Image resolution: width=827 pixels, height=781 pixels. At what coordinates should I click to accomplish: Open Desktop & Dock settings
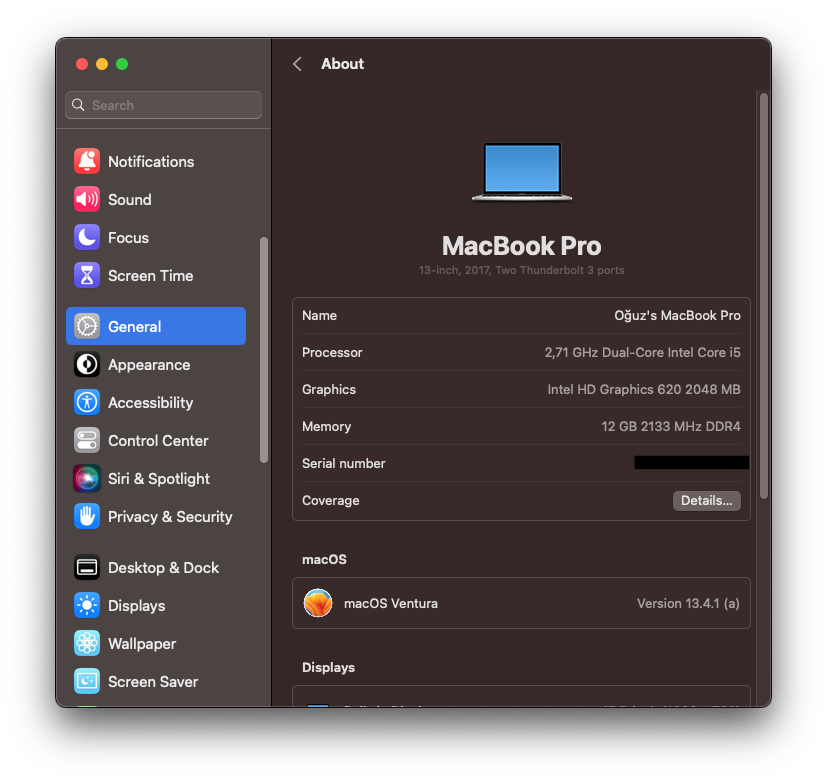163,567
